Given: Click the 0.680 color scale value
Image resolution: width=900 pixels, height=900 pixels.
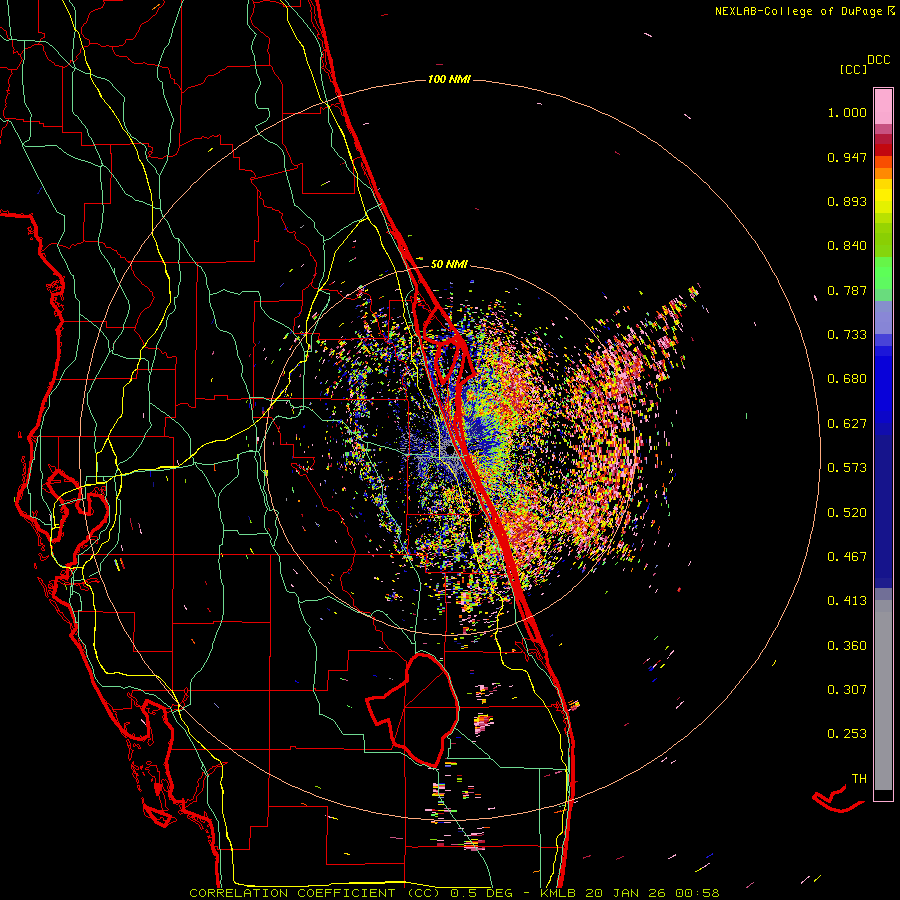Looking at the screenshot, I should (x=847, y=379).
